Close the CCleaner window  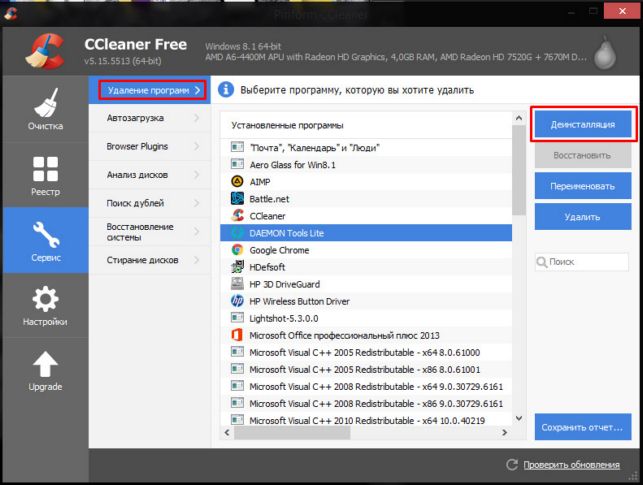(x=622, y=11)
